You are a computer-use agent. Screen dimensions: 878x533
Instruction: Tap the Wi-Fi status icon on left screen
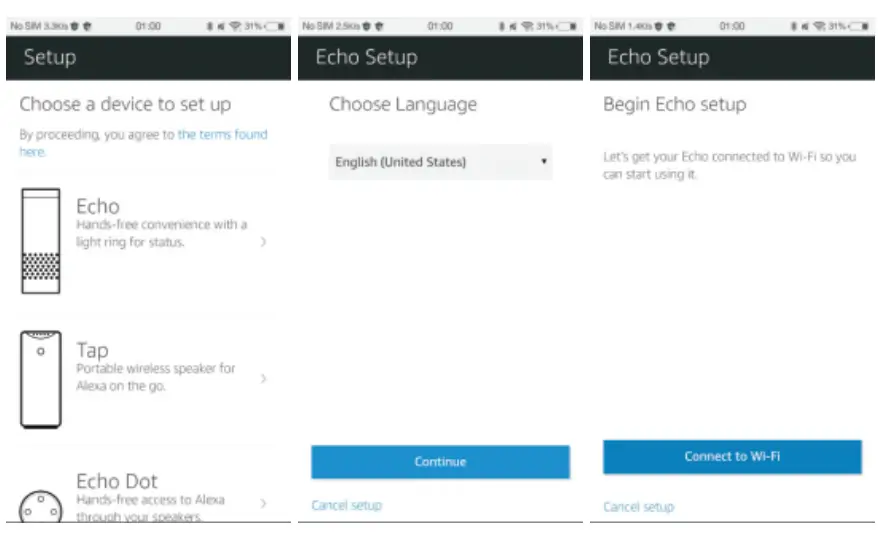(236, 26)
